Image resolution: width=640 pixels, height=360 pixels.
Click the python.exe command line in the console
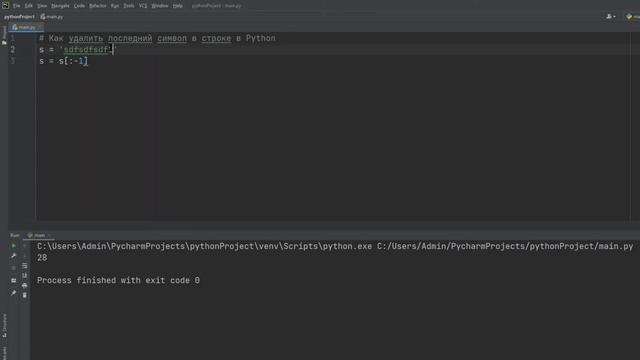335,247
